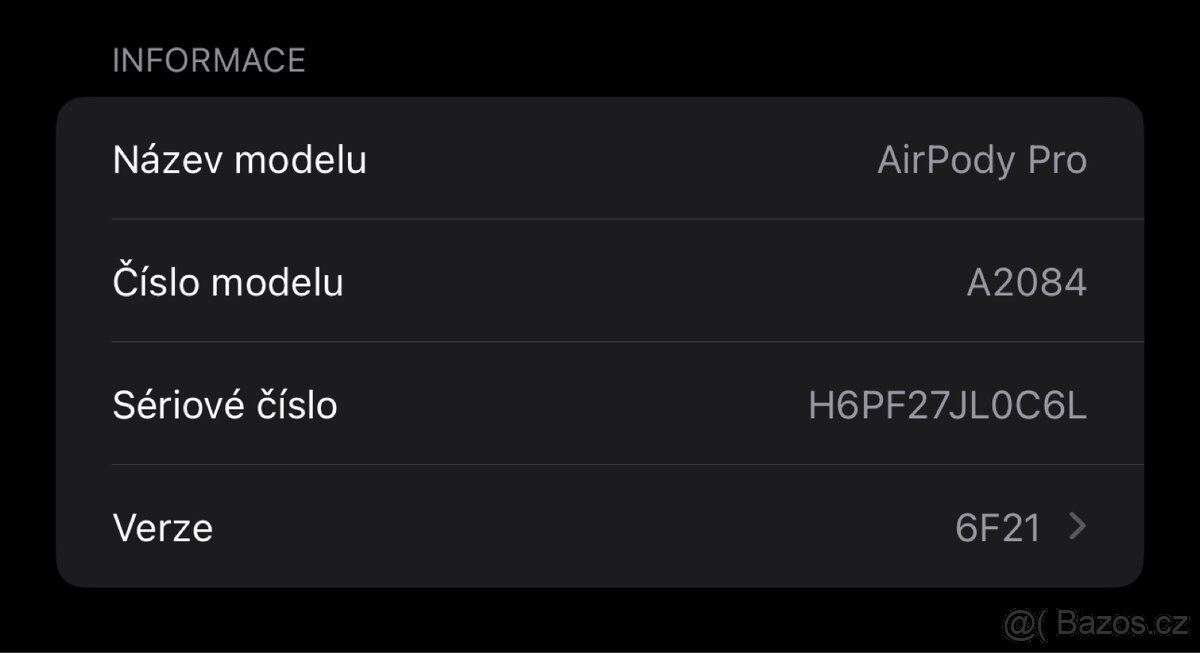Tap the Číslo modelu row
Viewport: 1200px width, 653px height.
600,282
